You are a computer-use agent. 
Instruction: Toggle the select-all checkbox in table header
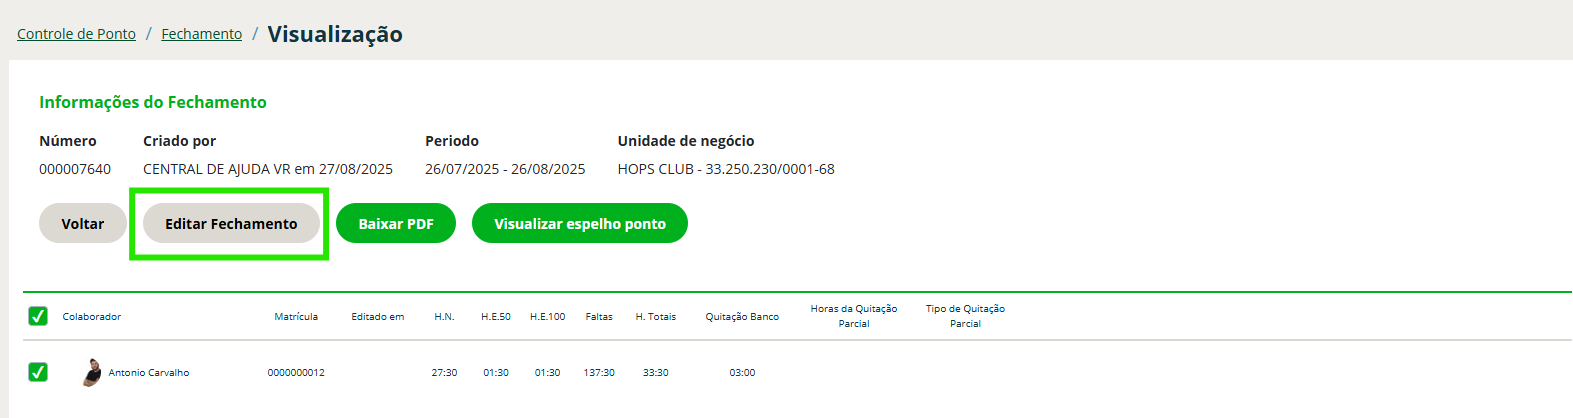point(38,316)
